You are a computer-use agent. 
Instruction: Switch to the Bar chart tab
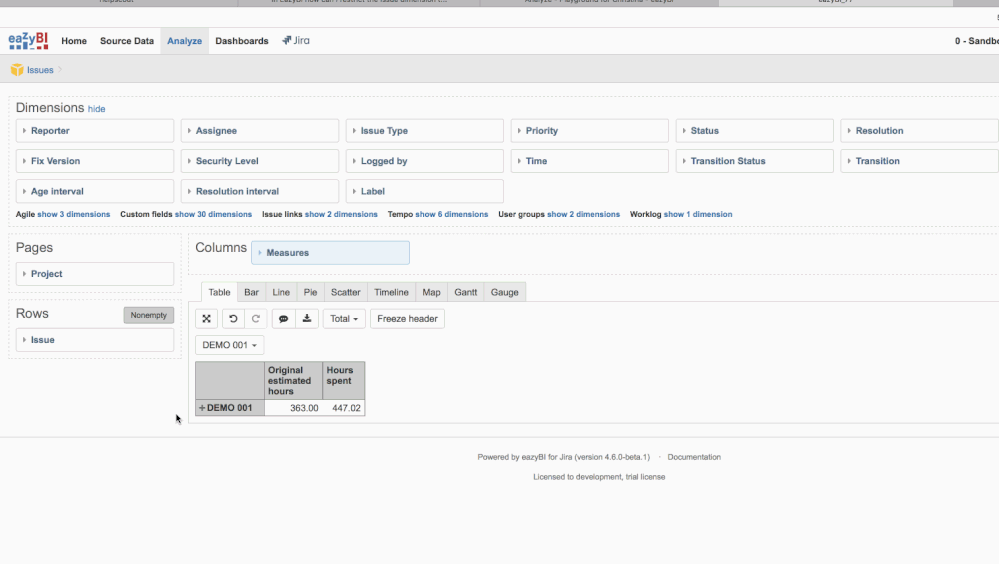click(252, 292)
